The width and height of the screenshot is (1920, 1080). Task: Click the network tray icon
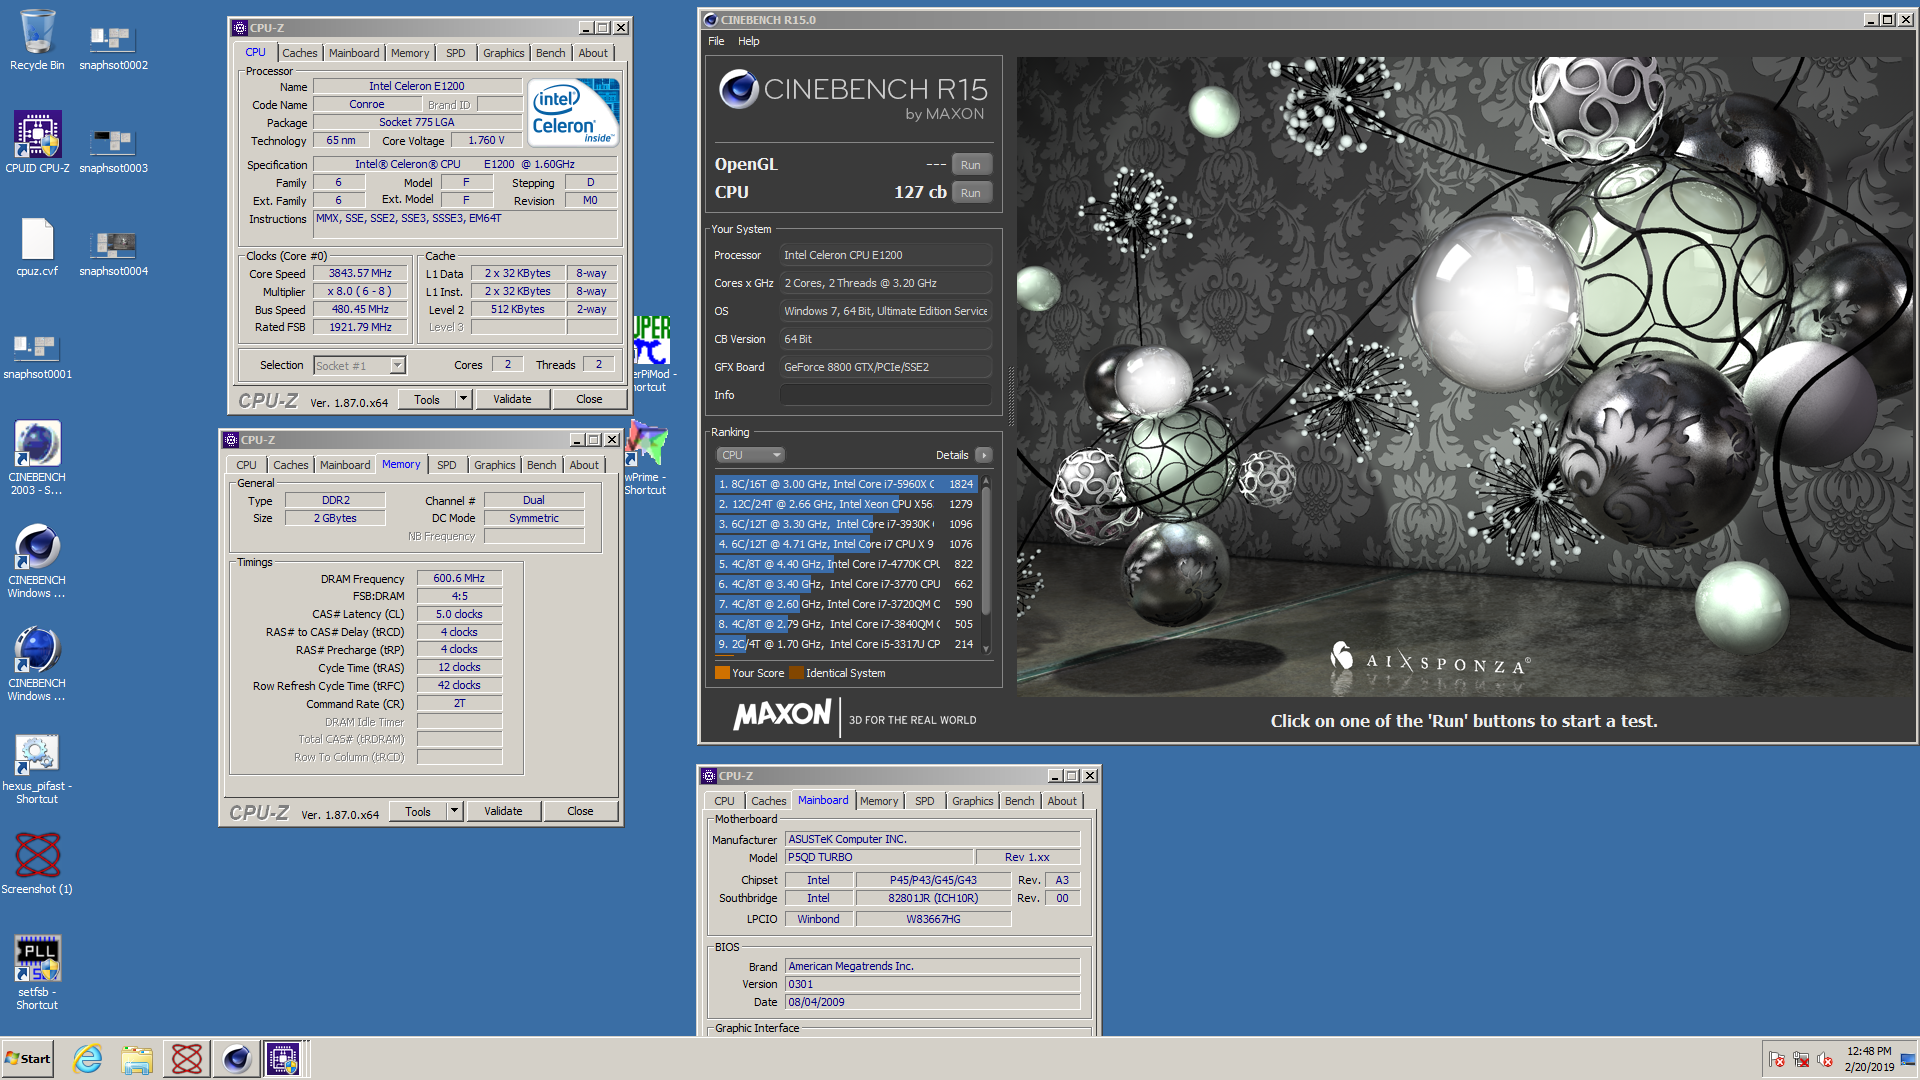[x=1801, y=1059]
